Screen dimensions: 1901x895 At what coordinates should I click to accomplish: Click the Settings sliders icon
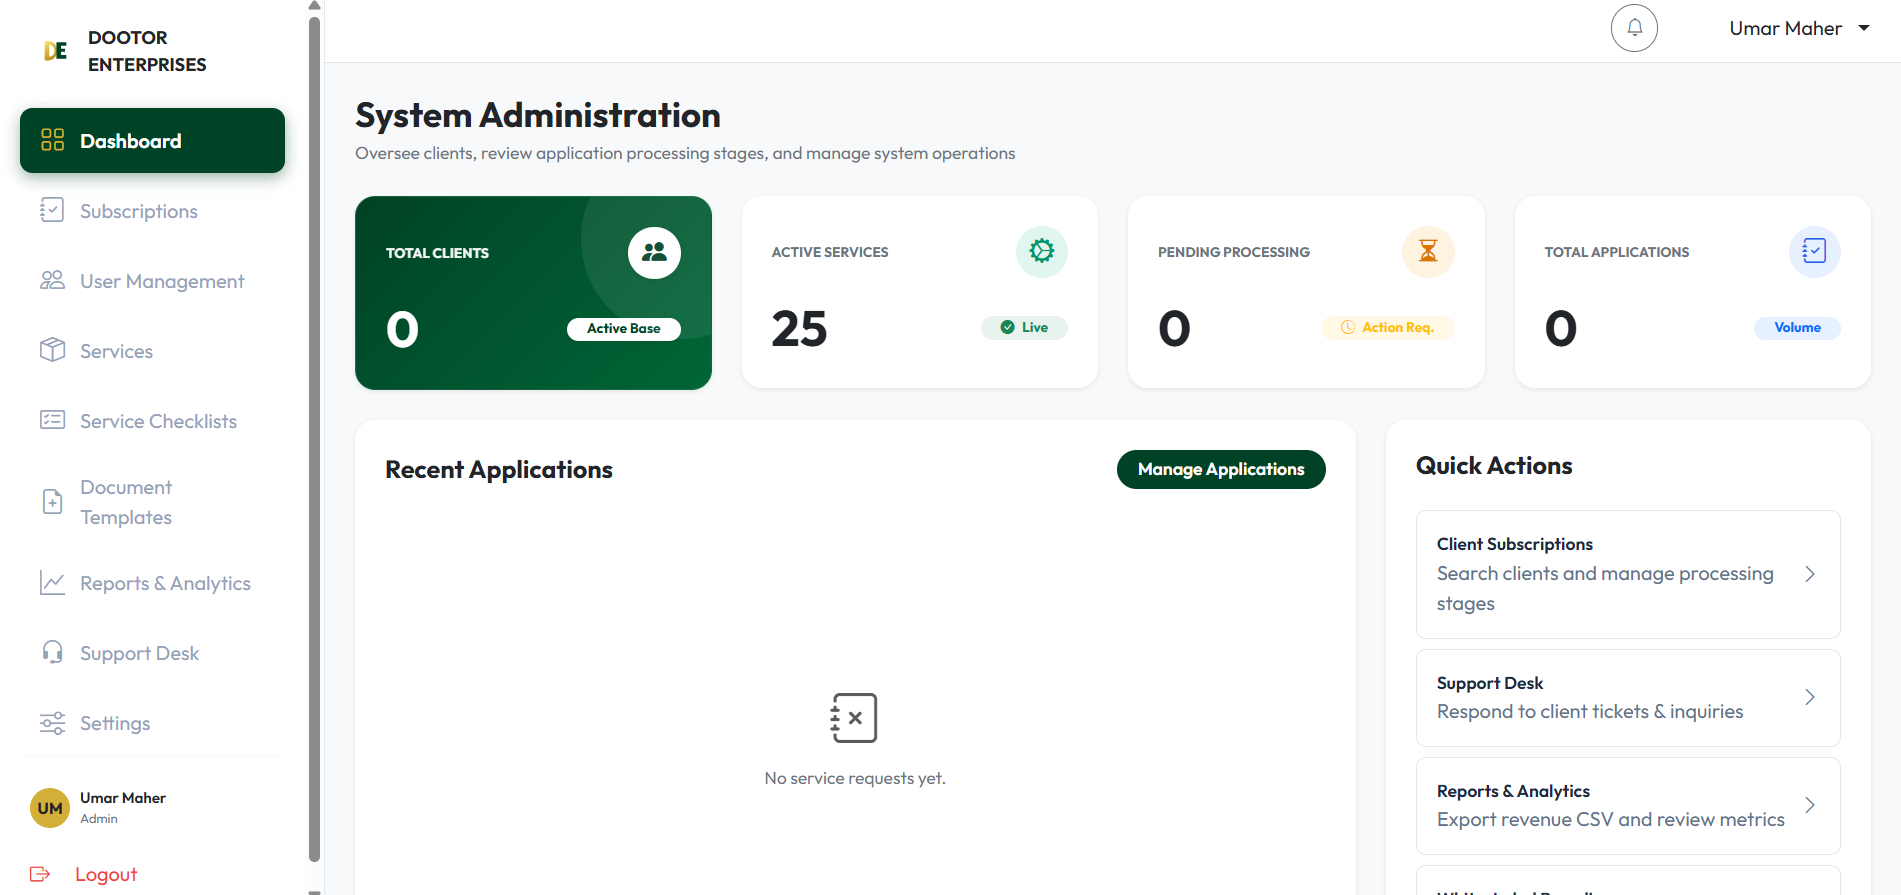52,722
